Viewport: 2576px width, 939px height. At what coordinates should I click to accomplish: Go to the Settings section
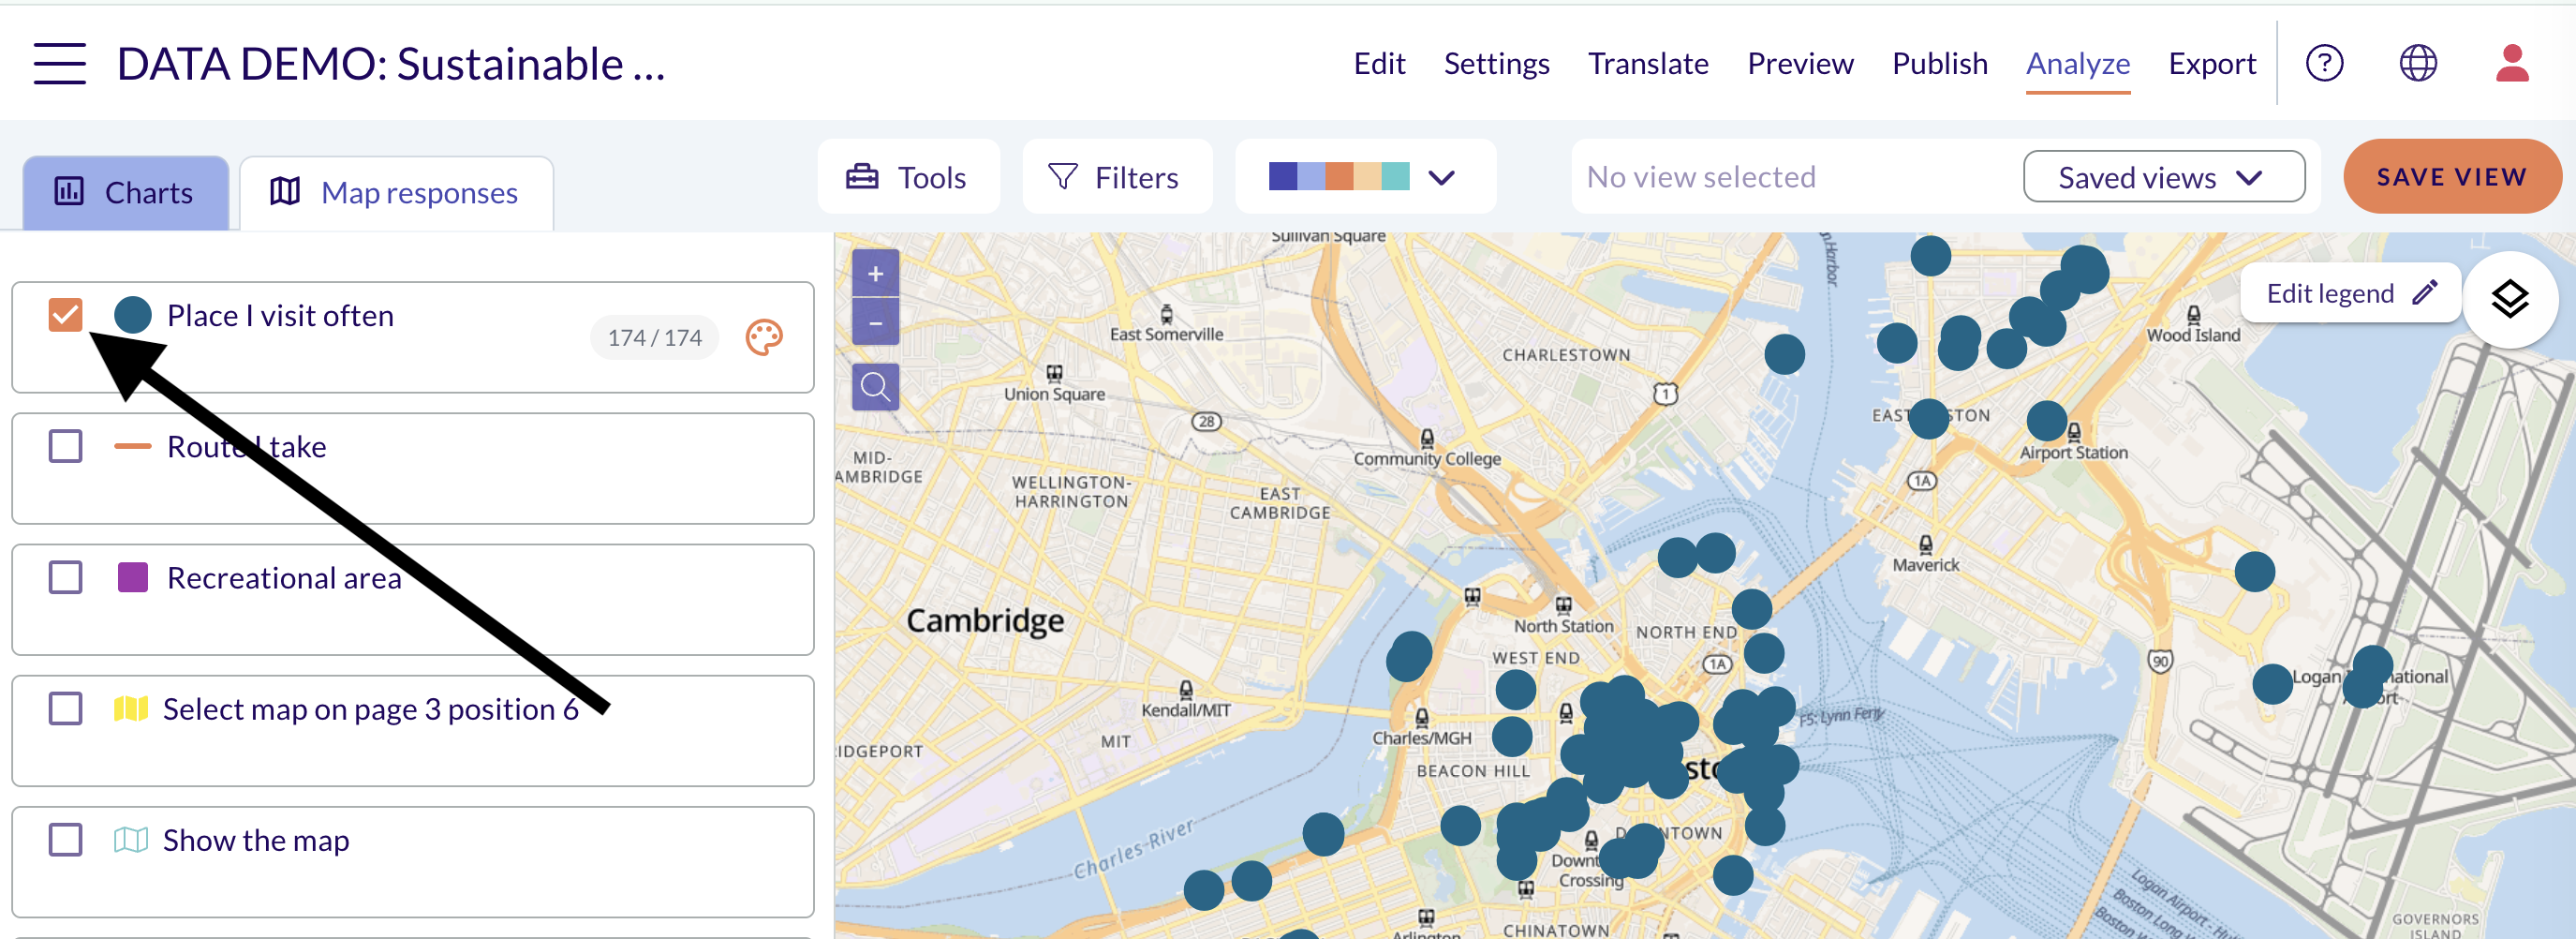coord(1496,64)
